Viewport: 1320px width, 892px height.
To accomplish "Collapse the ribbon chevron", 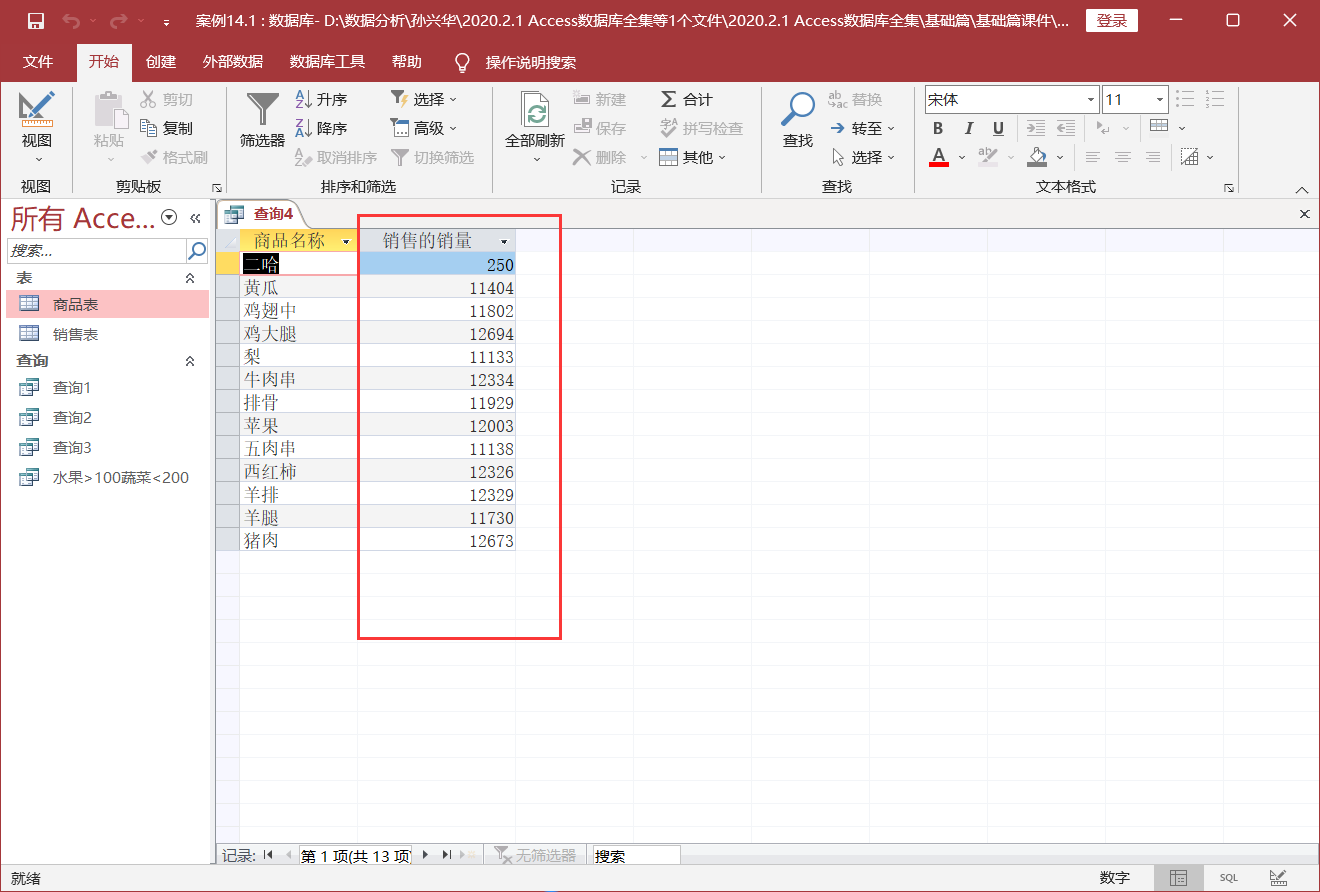I will coord(1302,189).
